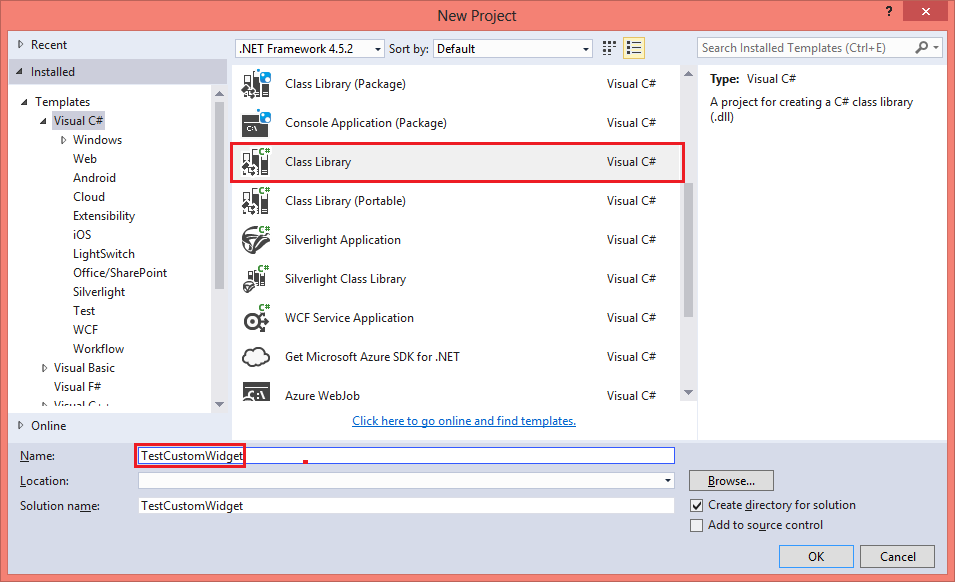Expand the Recent section
The height and width of the screenshot is (582, 955).
[x=21, y=44]
